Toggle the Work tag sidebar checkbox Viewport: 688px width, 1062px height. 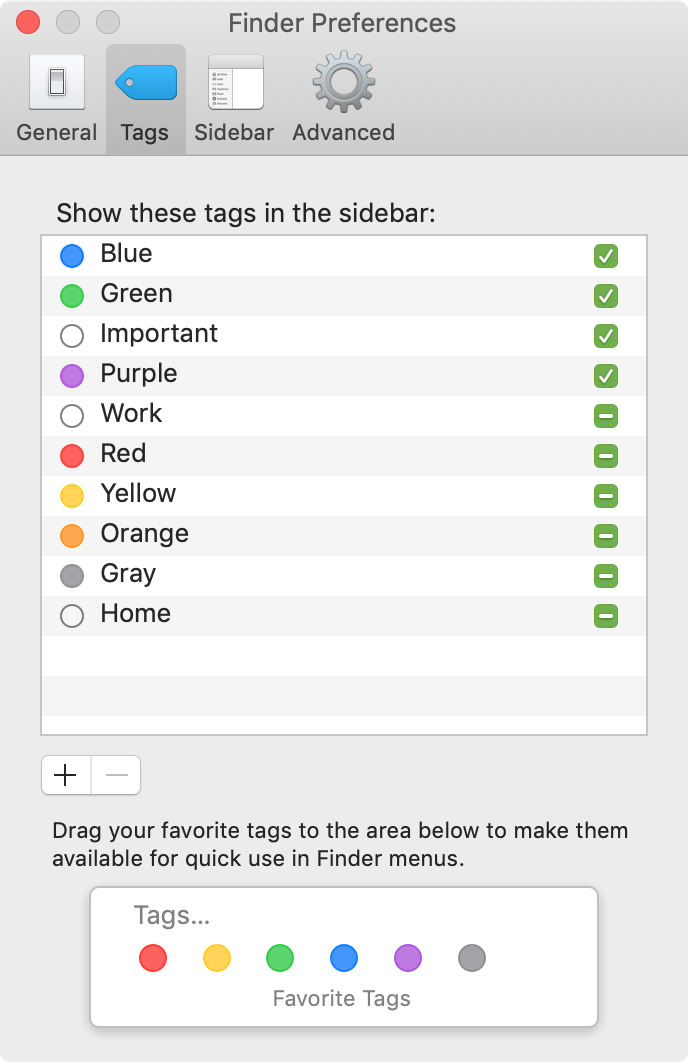pyautogui.click(x=606, y=416)
